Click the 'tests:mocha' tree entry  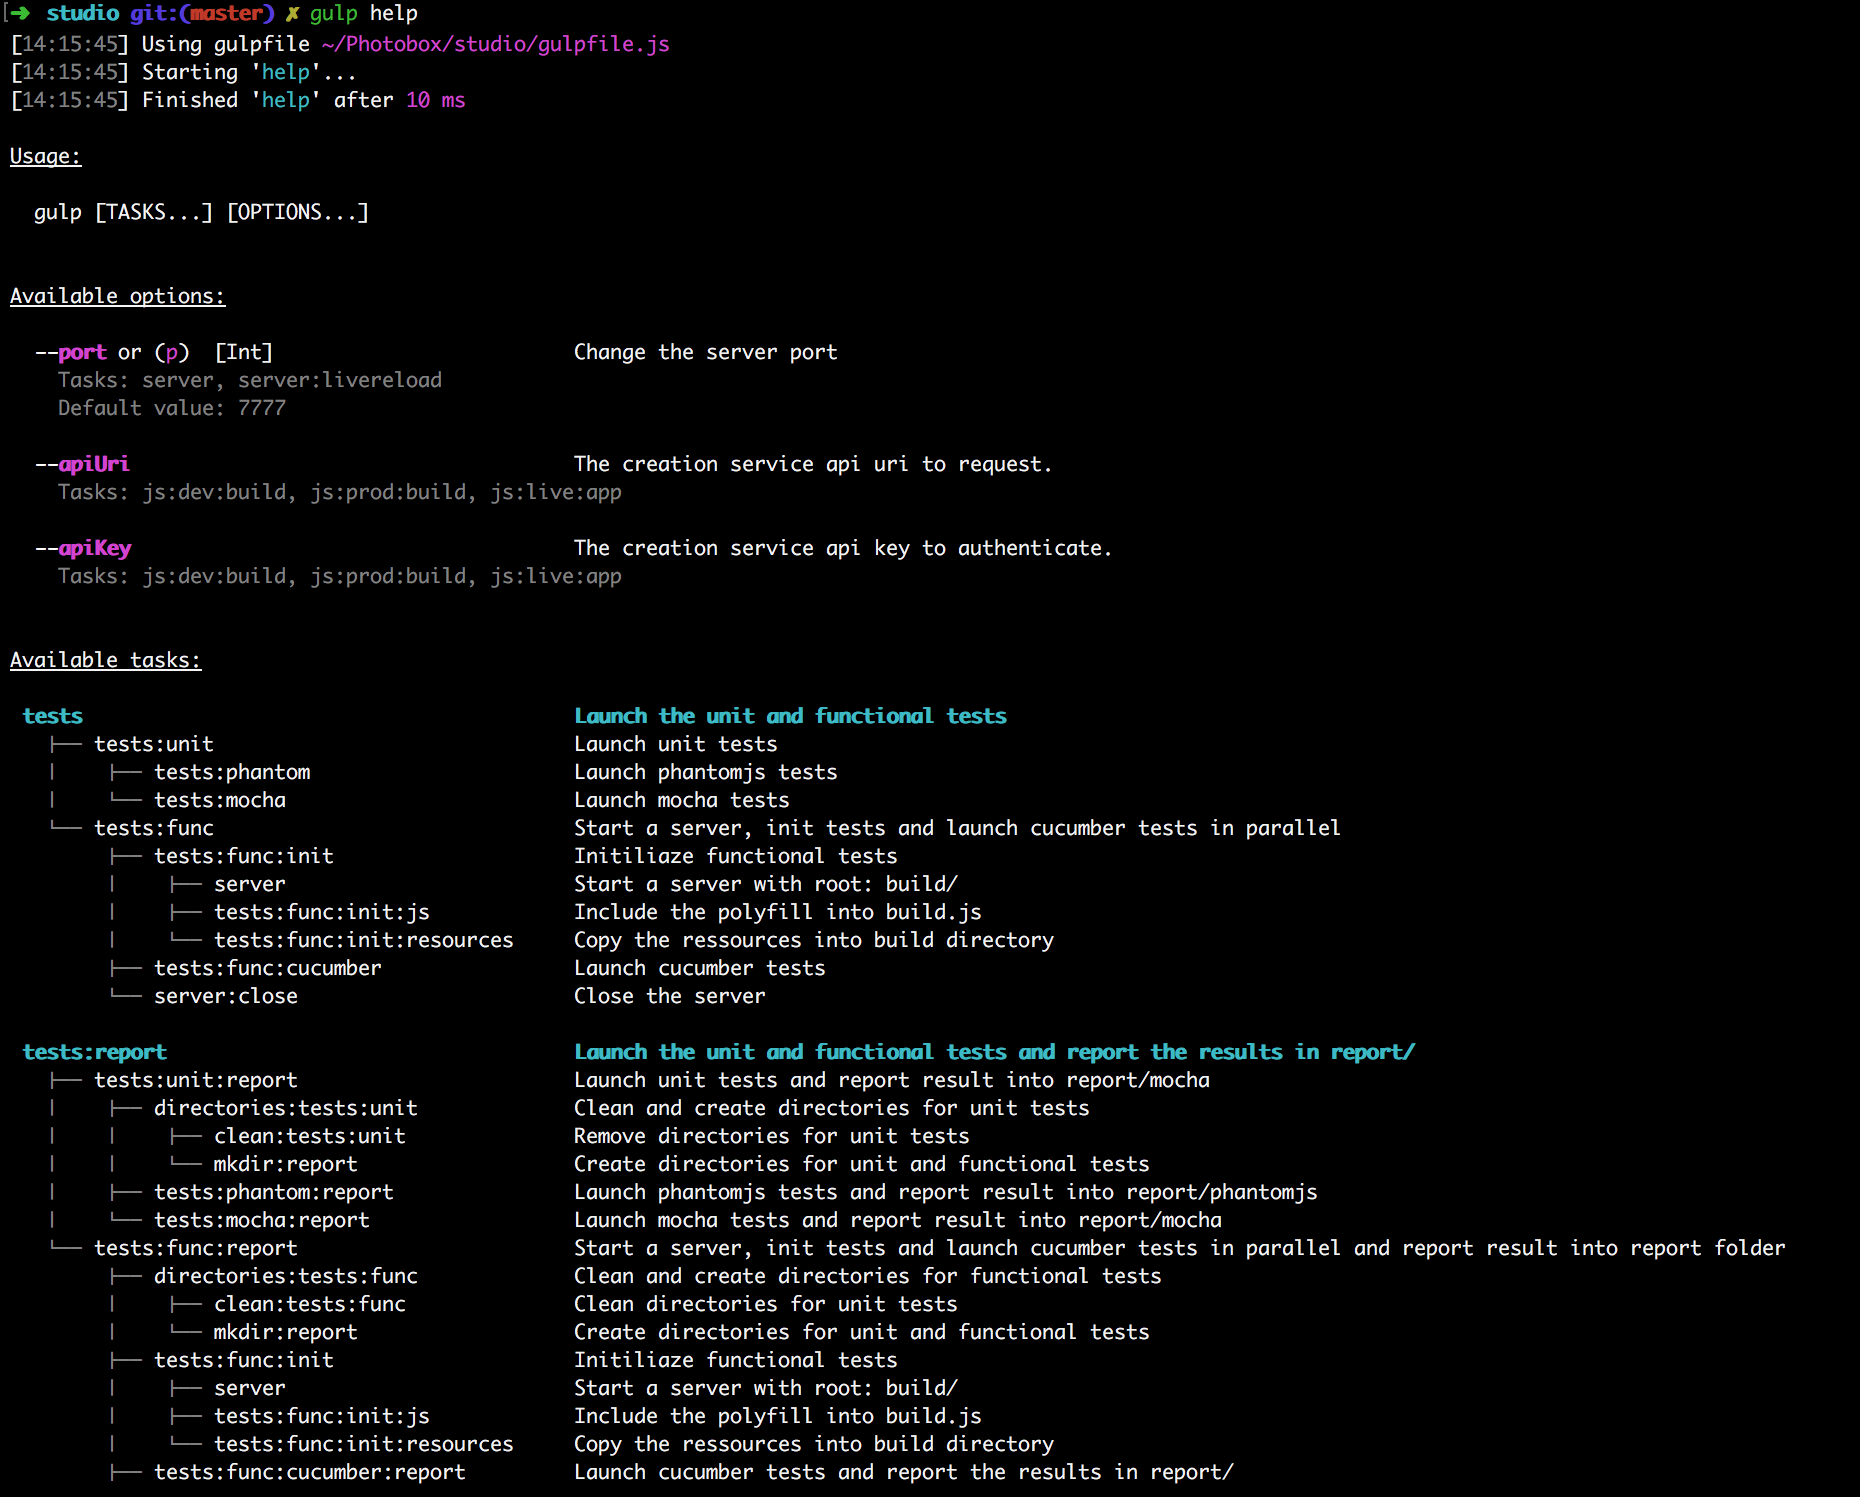[x=219, y=801]
